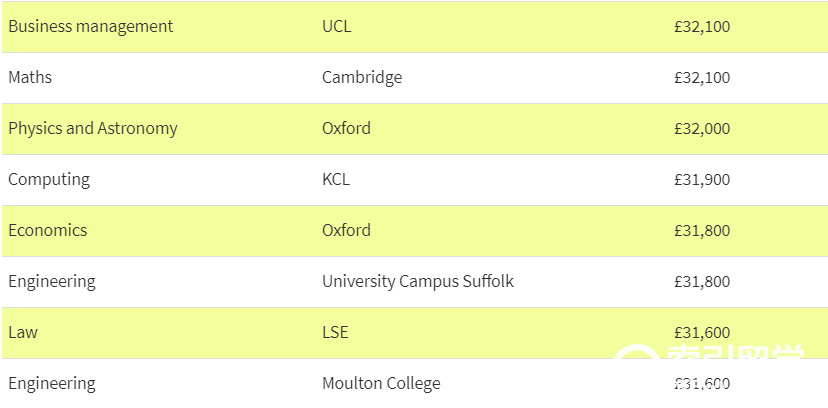This screenshot has height=408, width=828.
Task: Click the £31,900 salary value
Action: [702, 180]
